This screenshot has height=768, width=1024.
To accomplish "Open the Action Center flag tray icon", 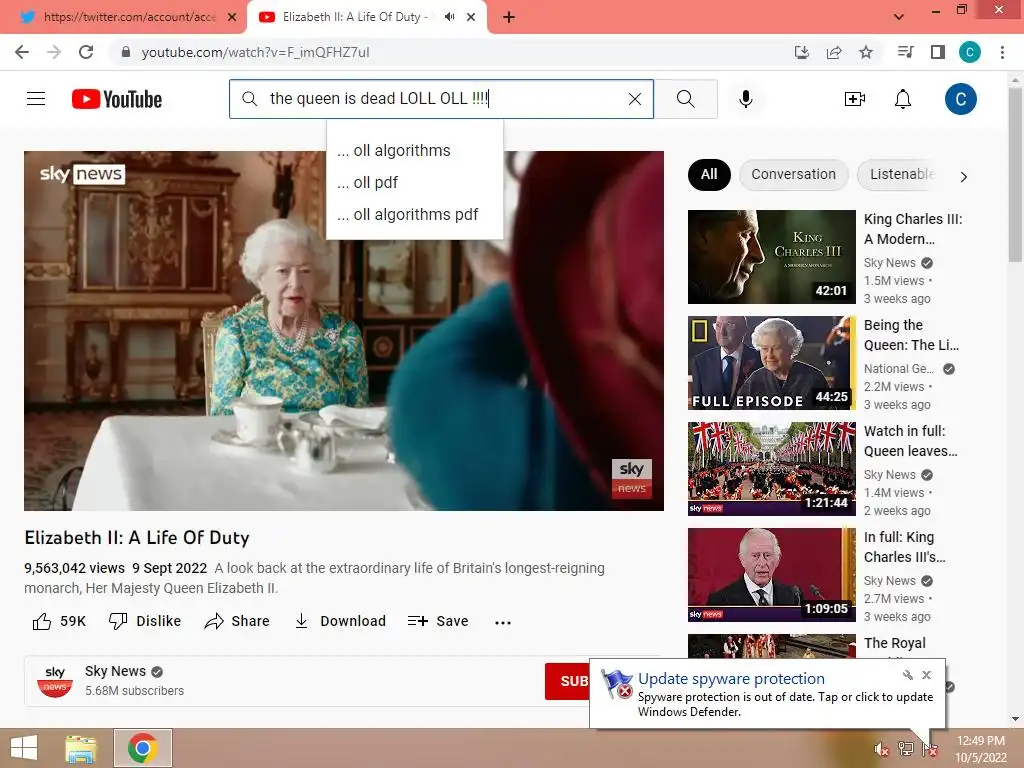I will 929,749.
